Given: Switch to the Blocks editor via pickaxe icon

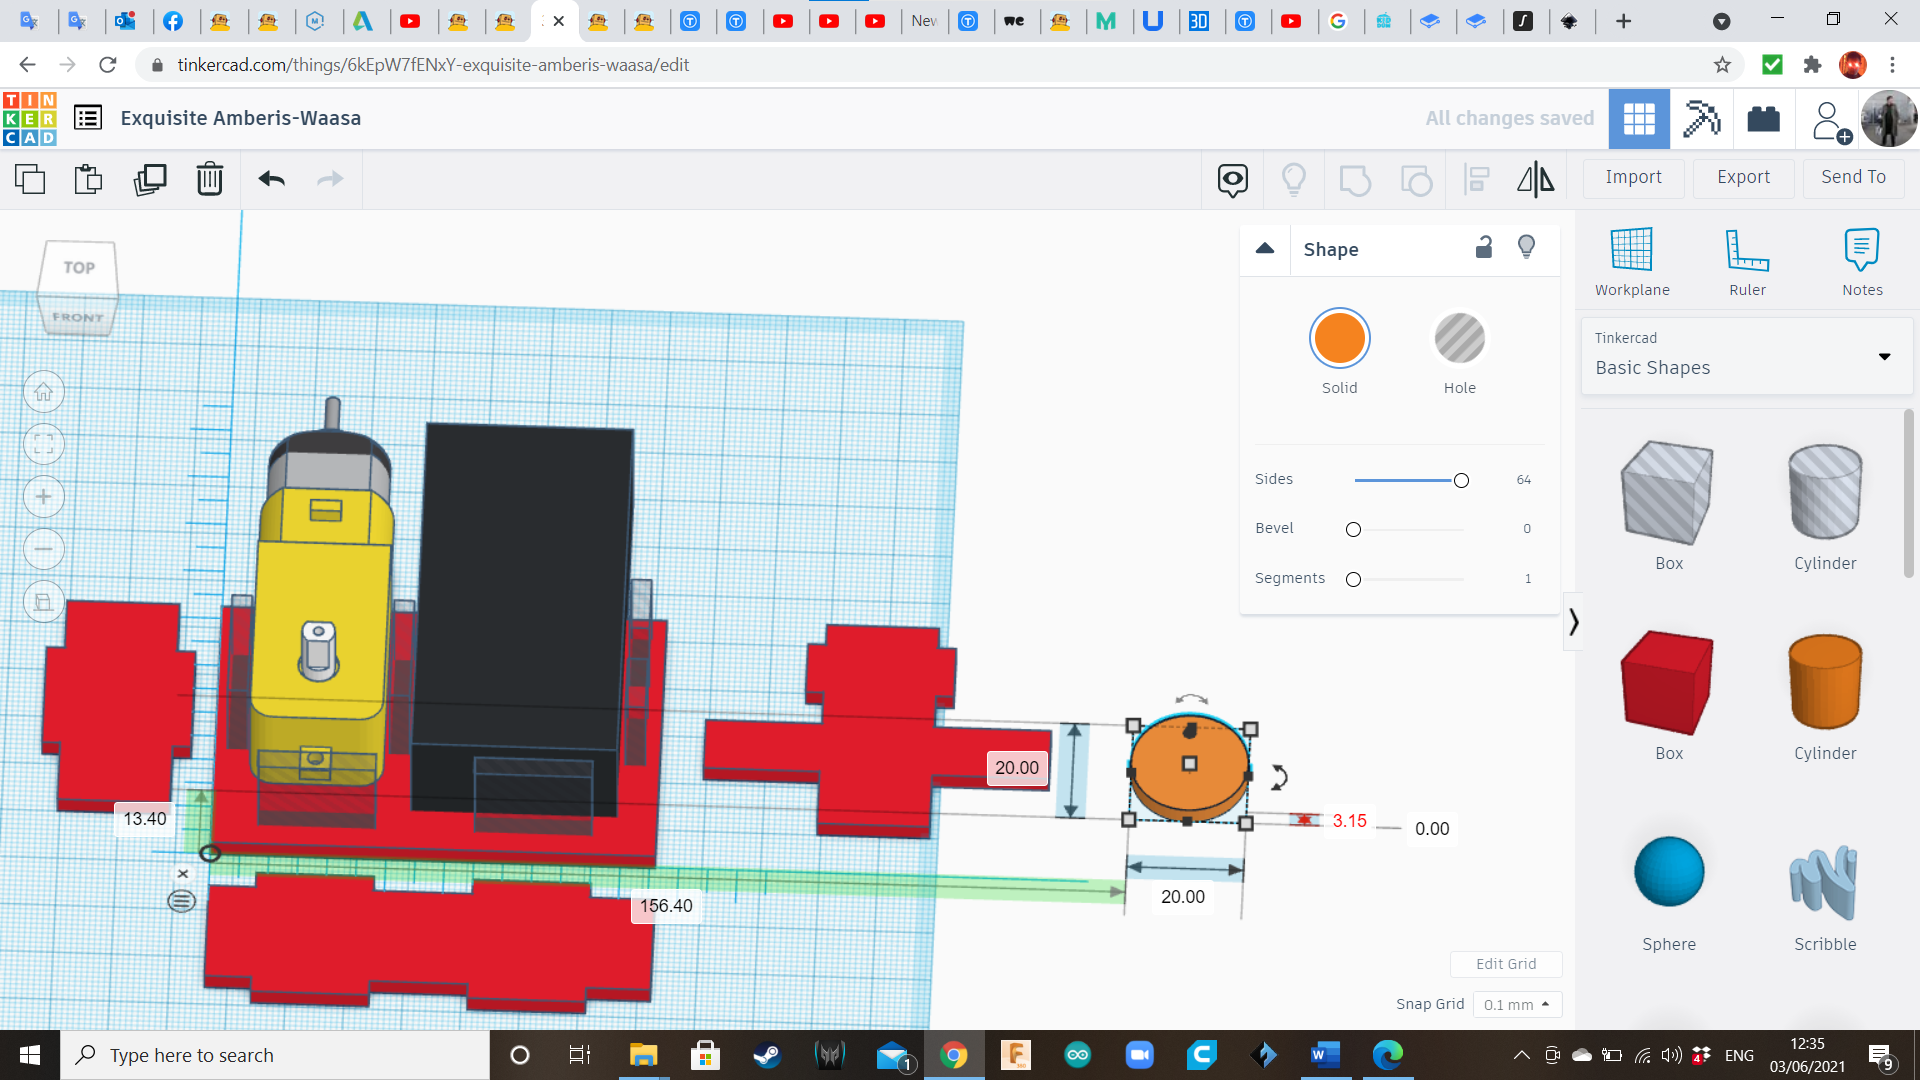Looking at the screenshot, I should [x=1701, y=118].
